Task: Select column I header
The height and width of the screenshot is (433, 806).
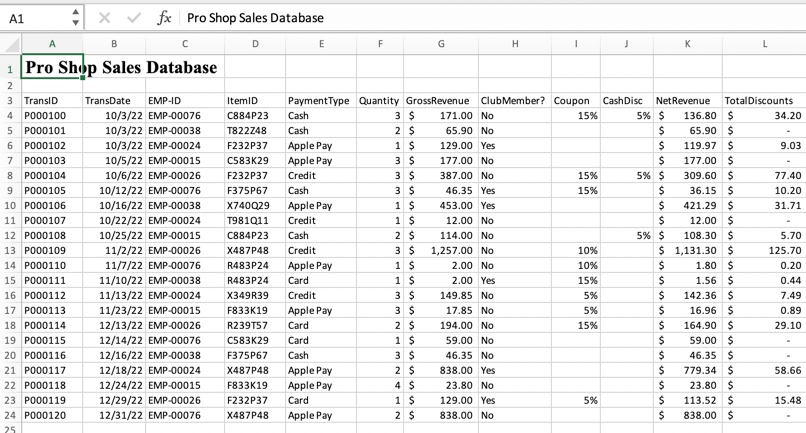Action: 576,44
